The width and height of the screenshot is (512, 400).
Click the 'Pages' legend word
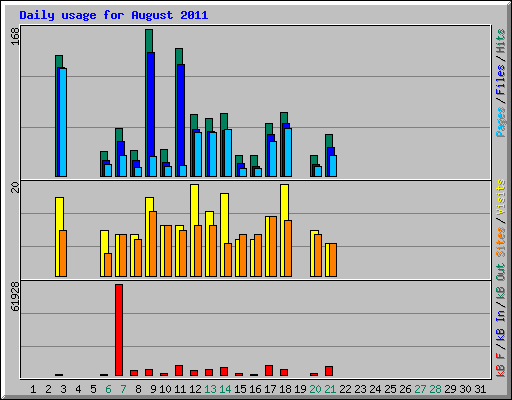tap(501, 122)
